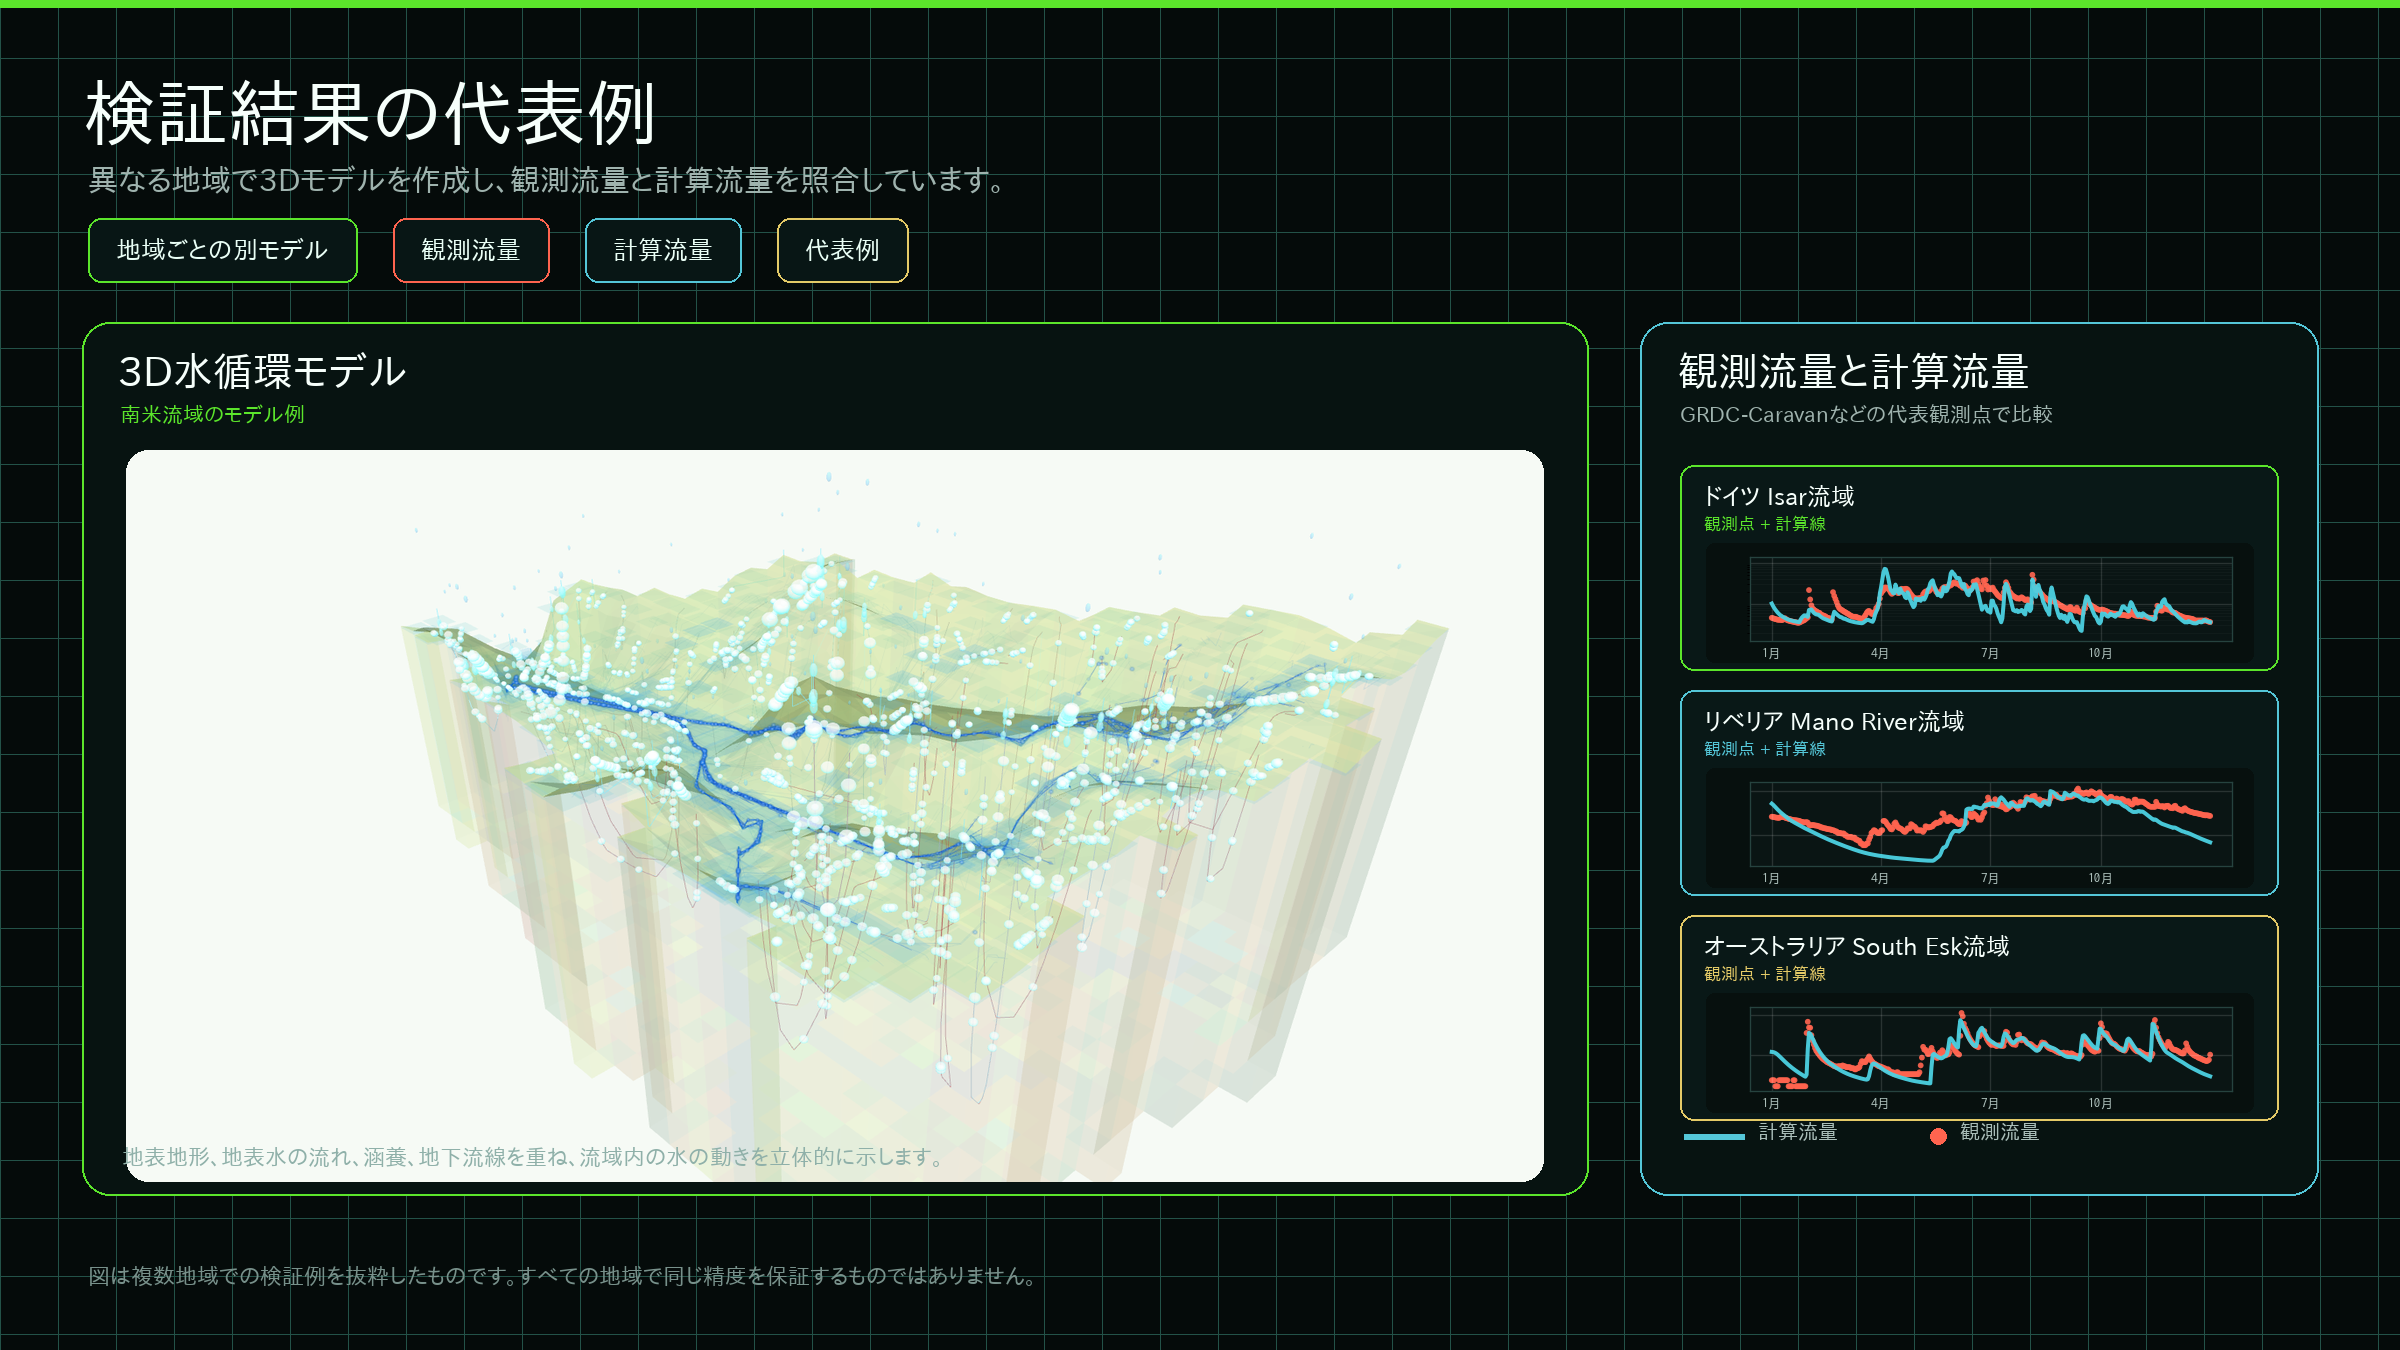Click the caption starting 地表地形、地表水の流れ
The image size is (2400, 1350).
534,1157
